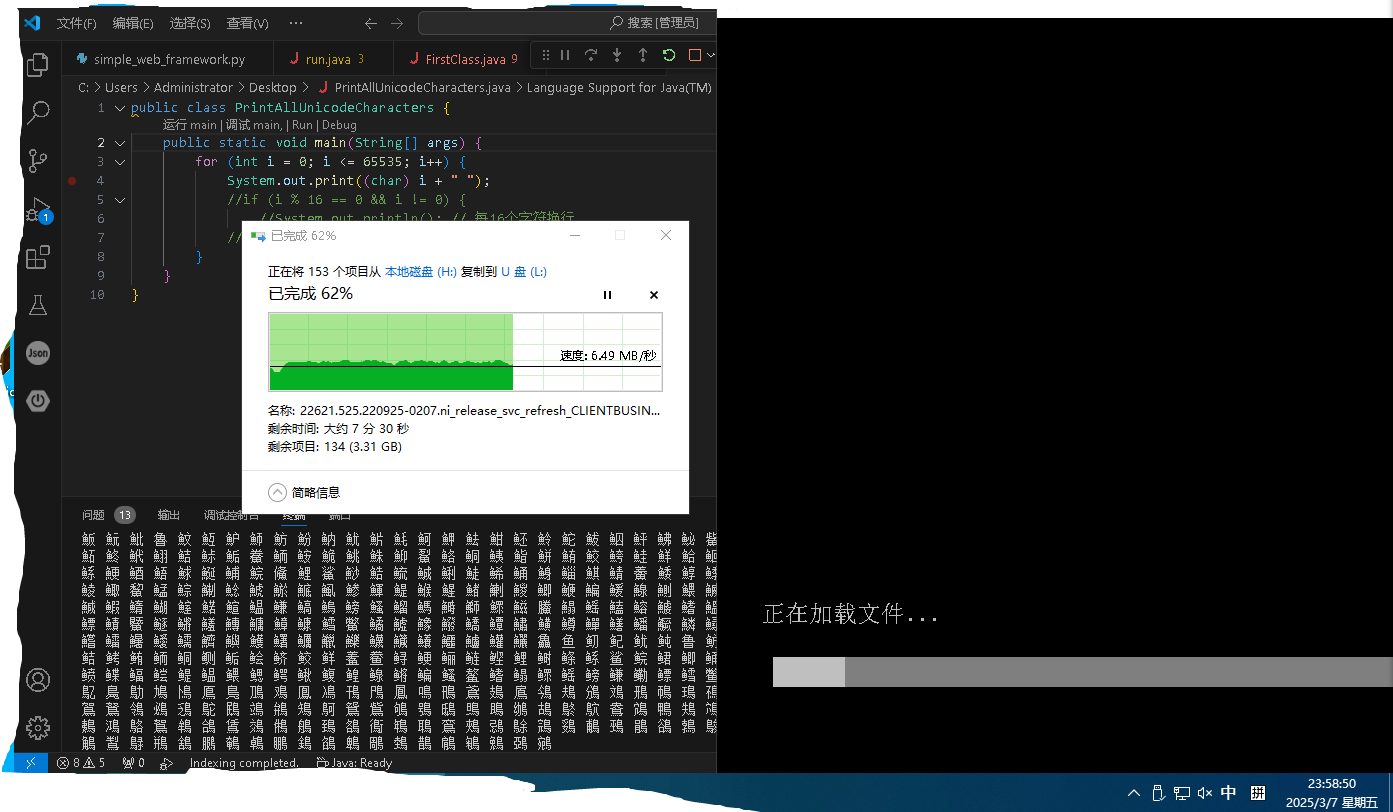Collapse the 简略信息 details section

click(278, 492)
